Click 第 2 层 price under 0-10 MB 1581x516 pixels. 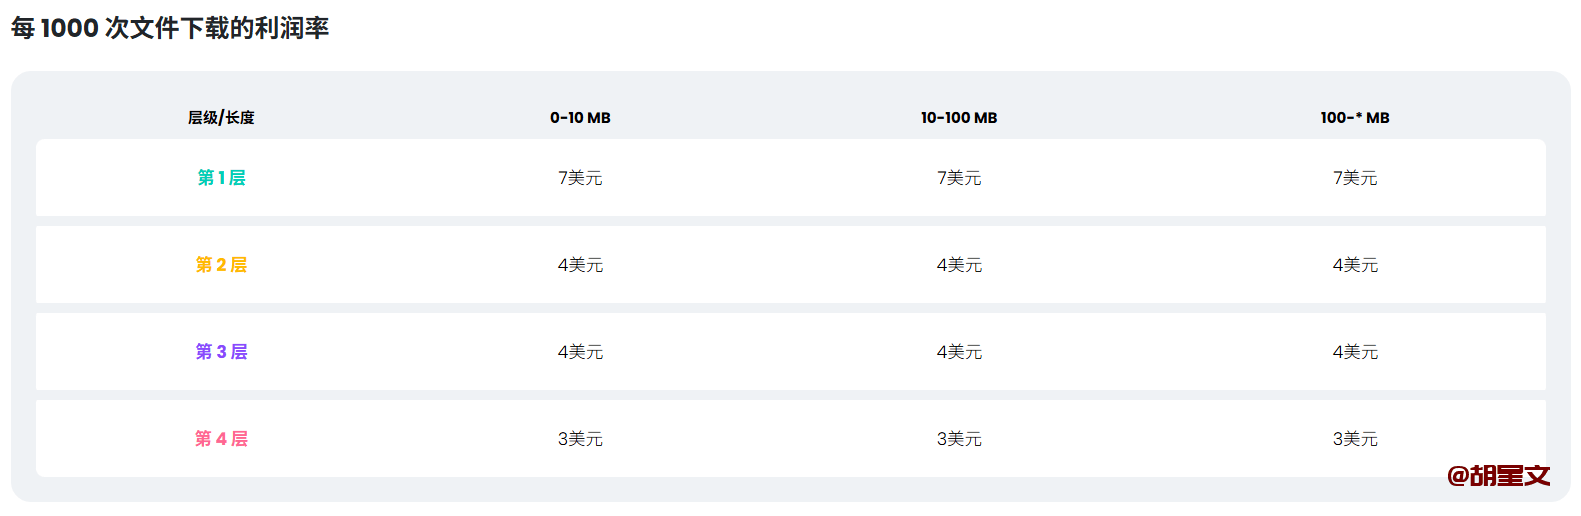580,265
